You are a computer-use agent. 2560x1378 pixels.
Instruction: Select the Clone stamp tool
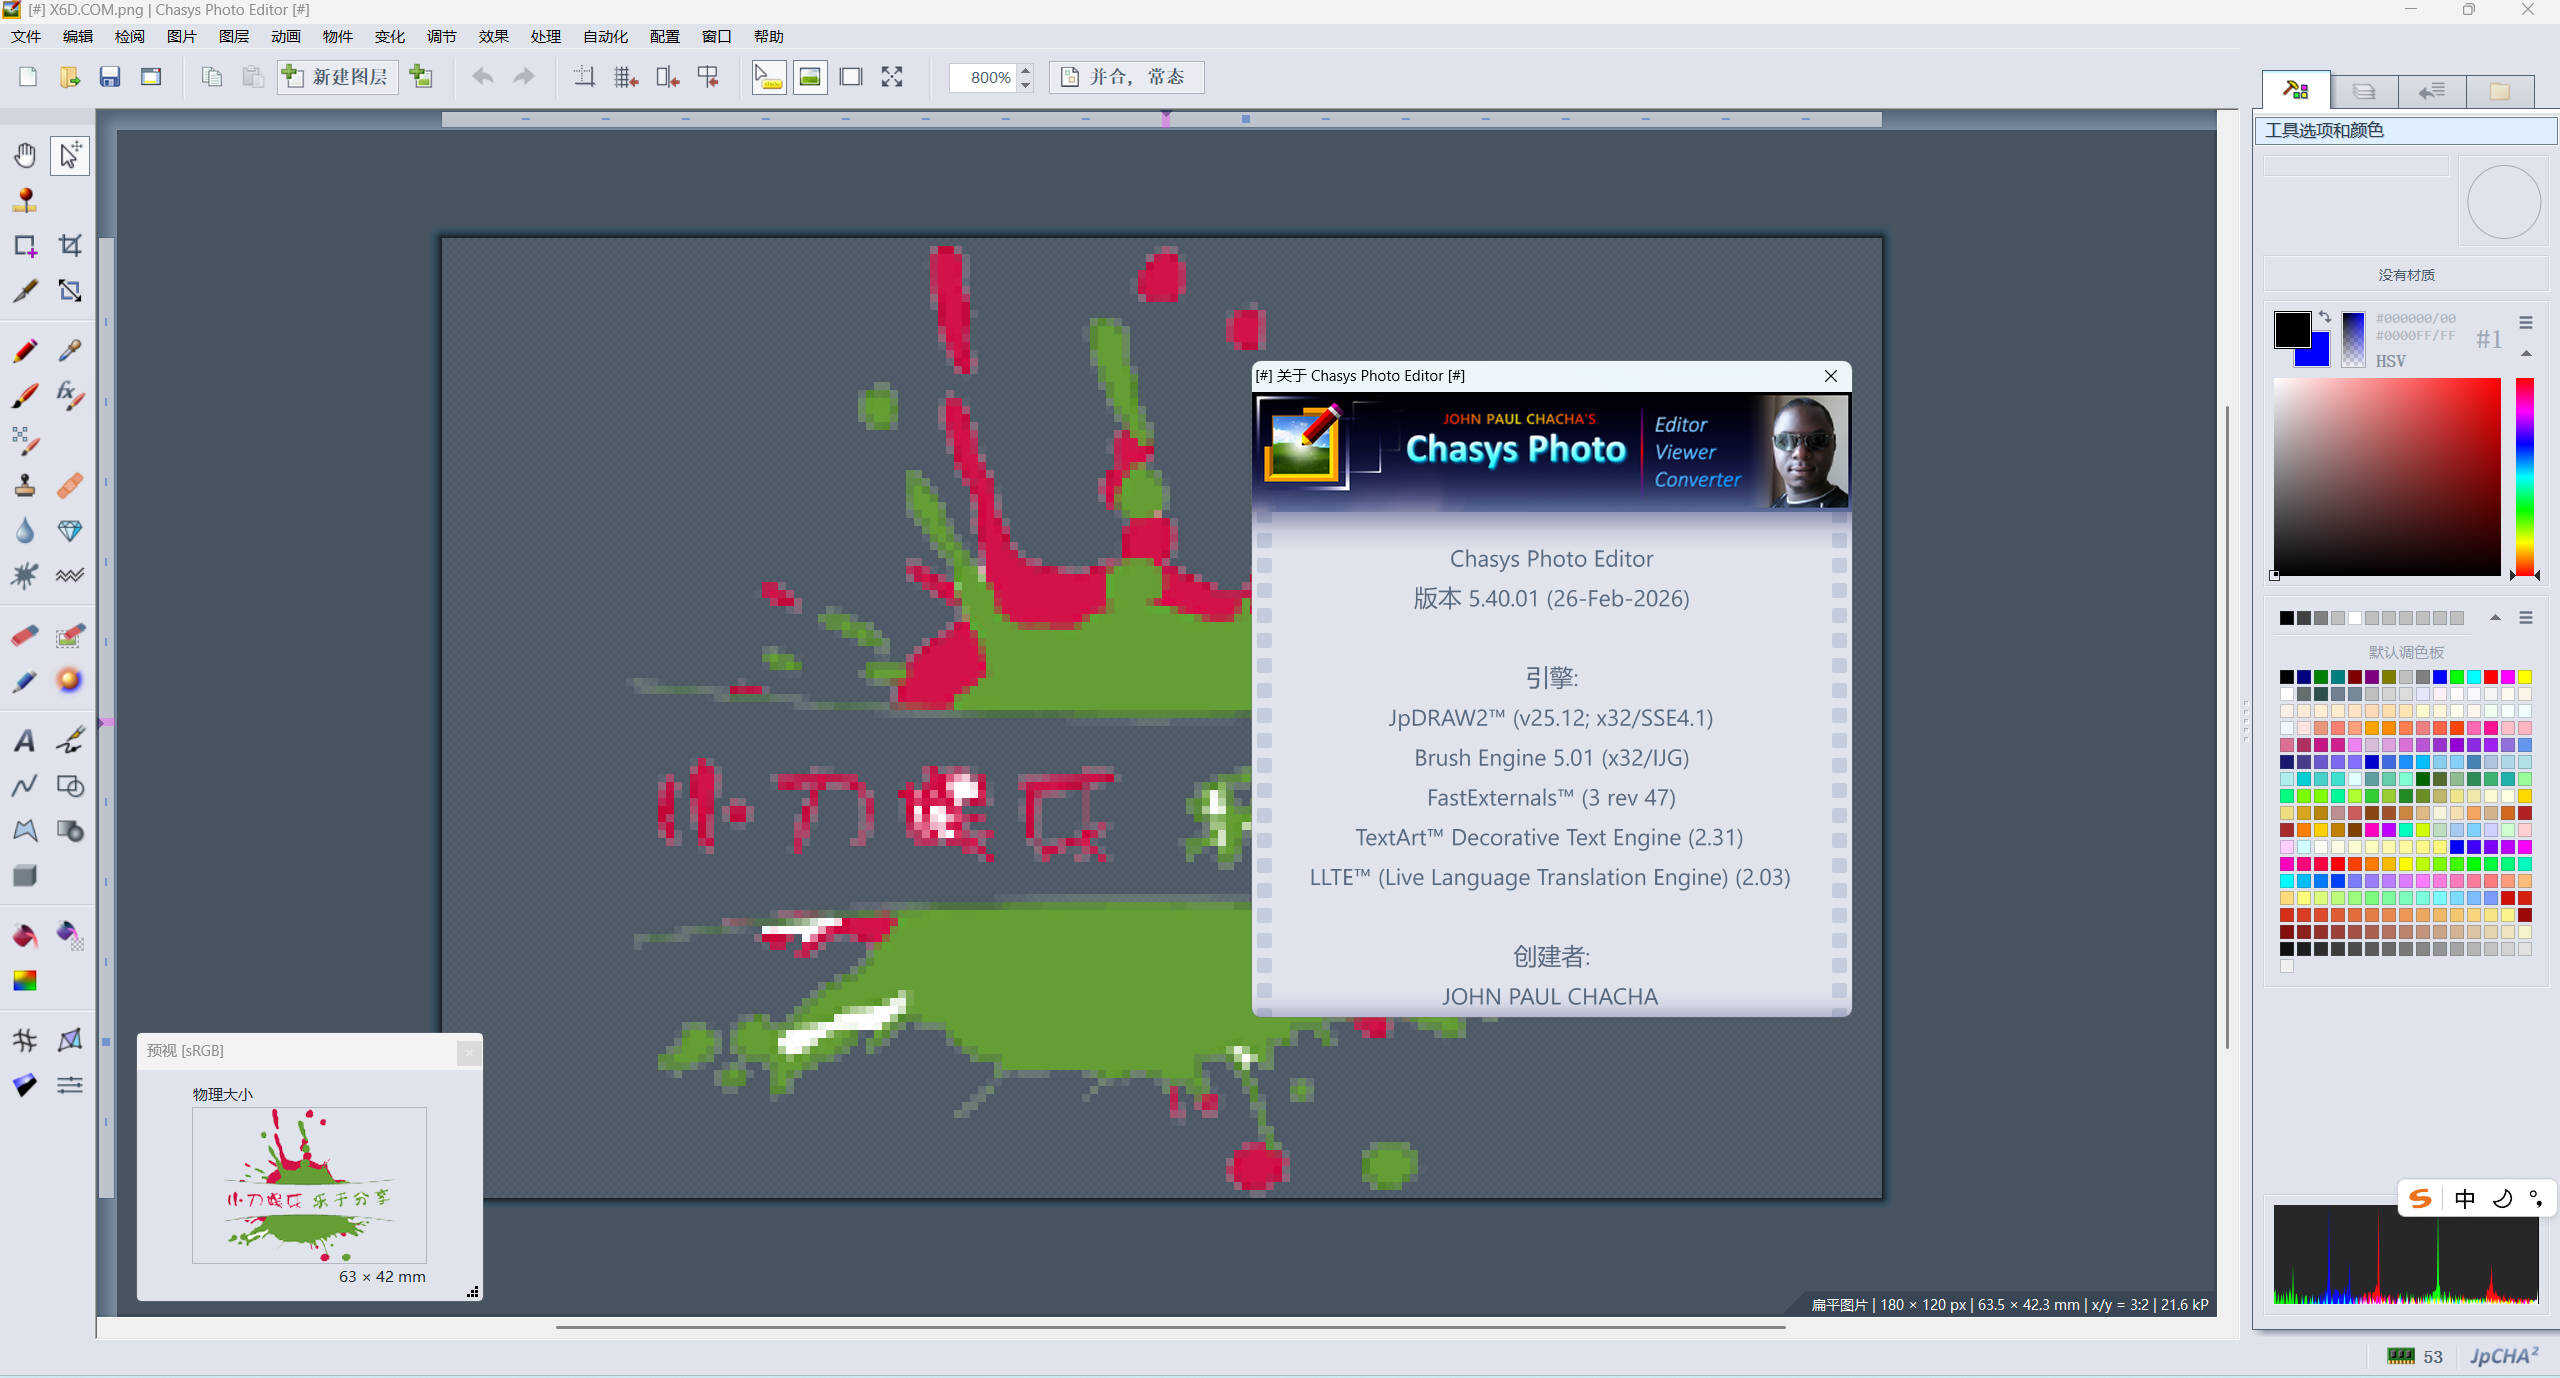pyautogui.click(x=24, y=486)
